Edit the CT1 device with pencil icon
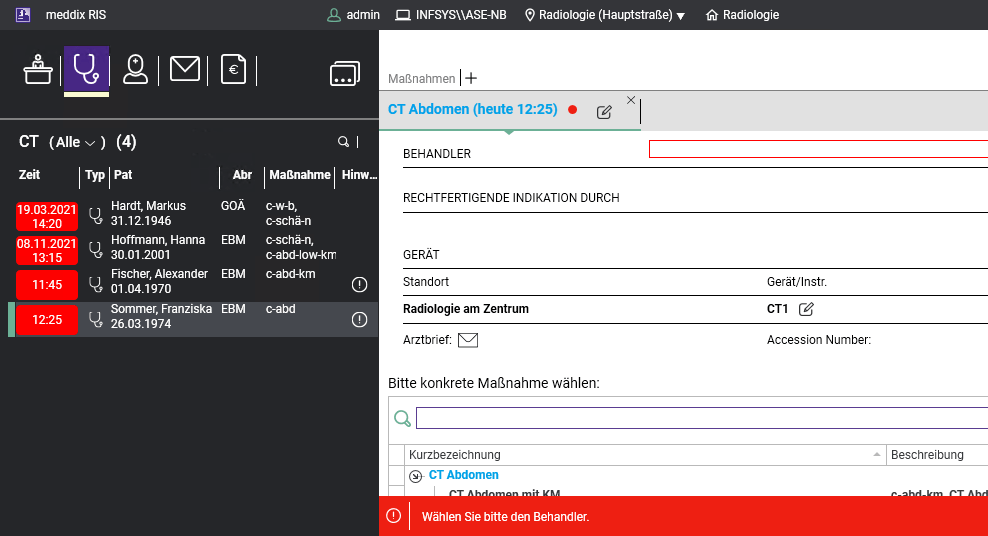This screenshot has width=988, height=536. click(x=806, y=310)
